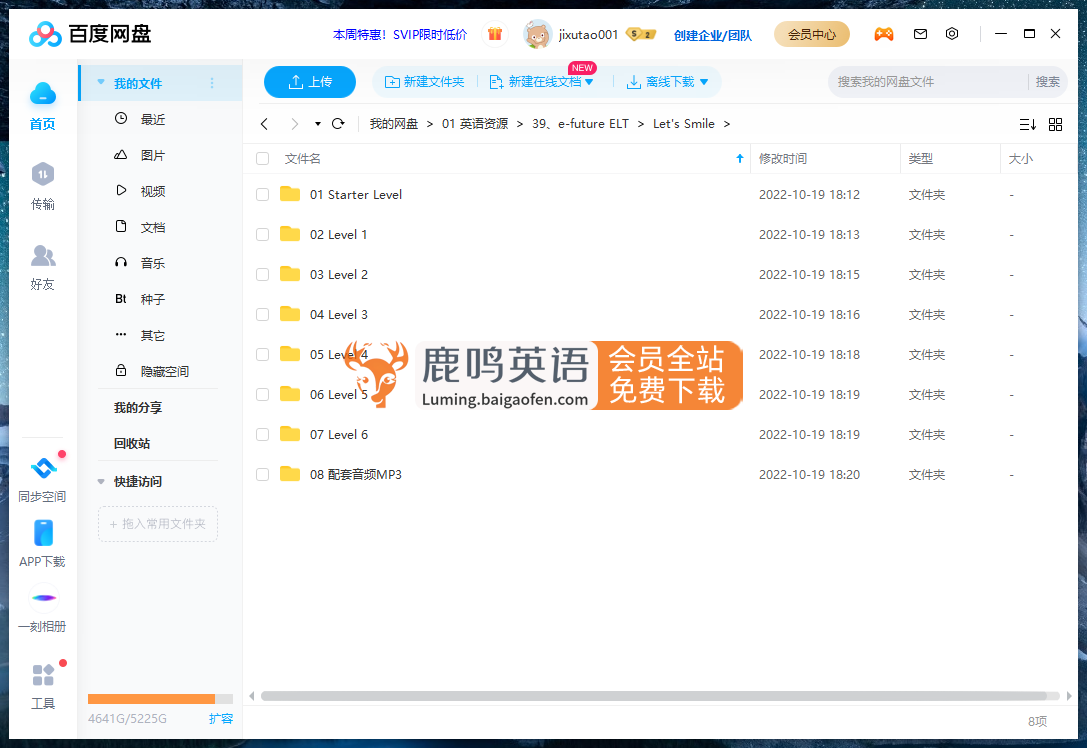Check the box for 01 Starter Level

click(263, 195)
